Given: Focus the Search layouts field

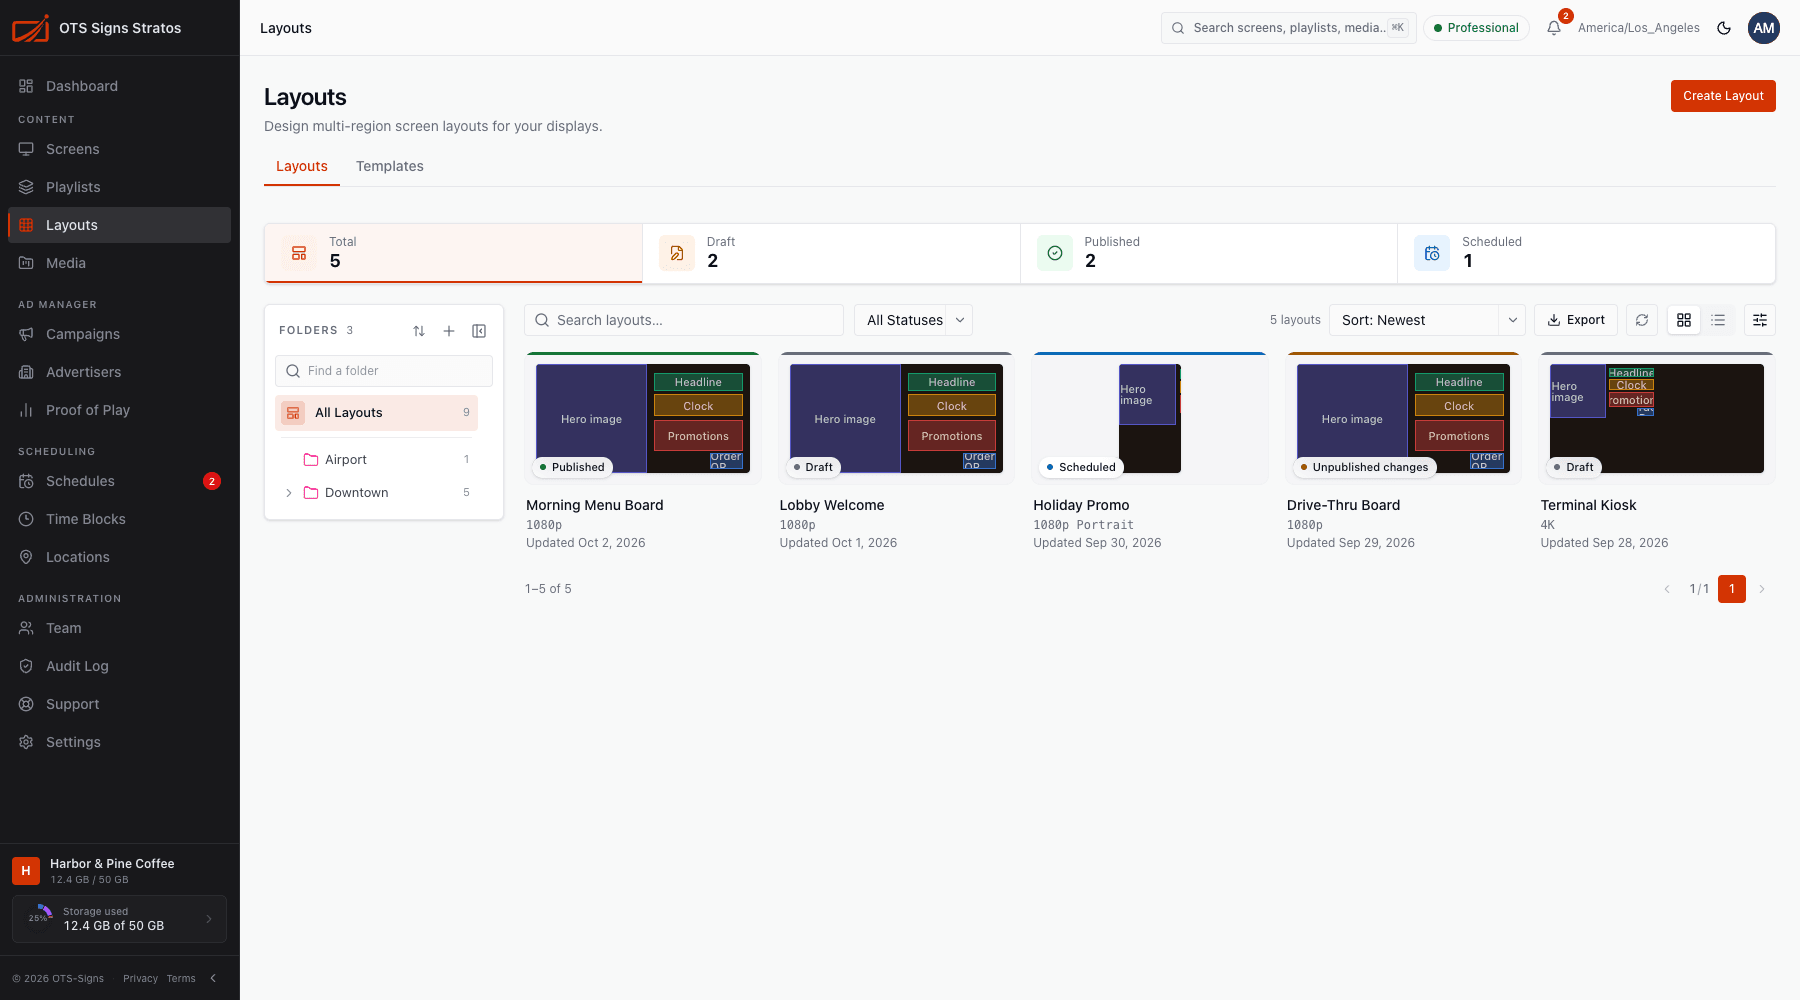Looking at the screenshot, I should (x=684, y=320).
